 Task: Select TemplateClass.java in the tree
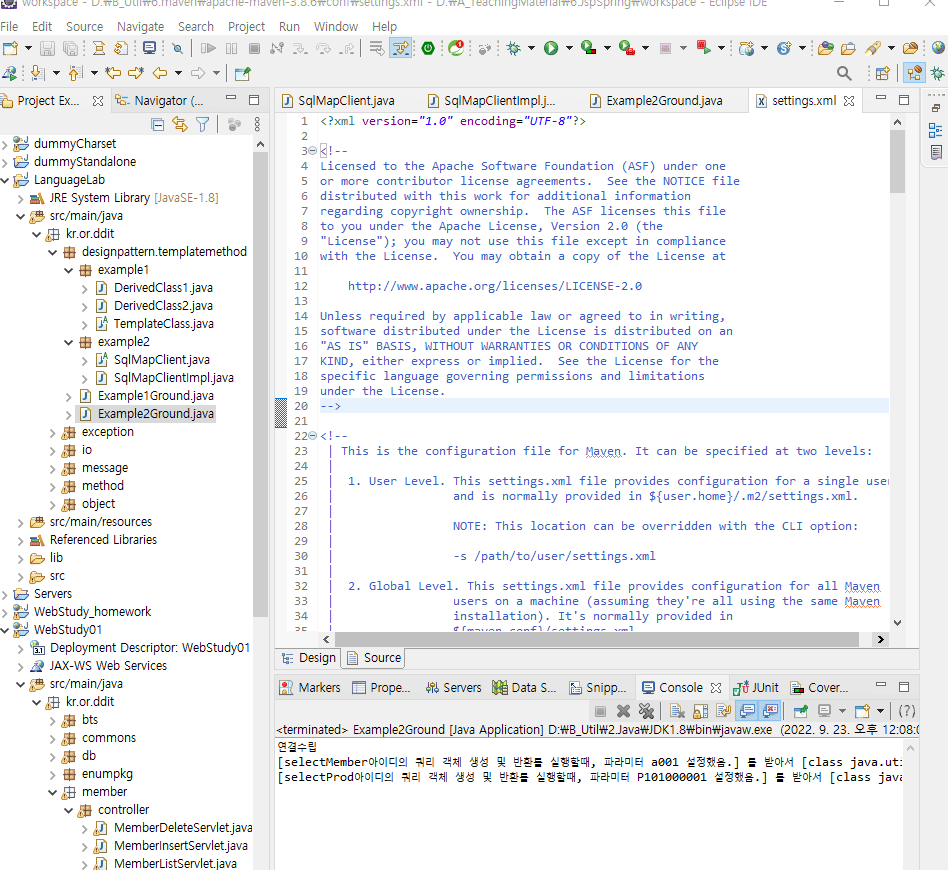163,324
